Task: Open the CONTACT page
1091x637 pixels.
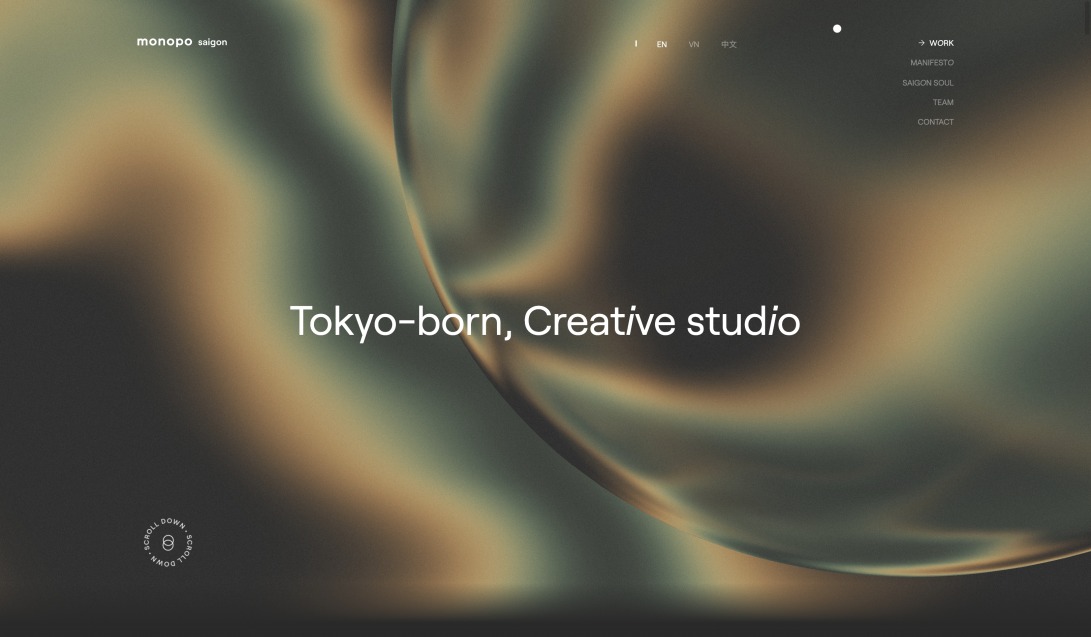Action: click(x=935, y=121)
